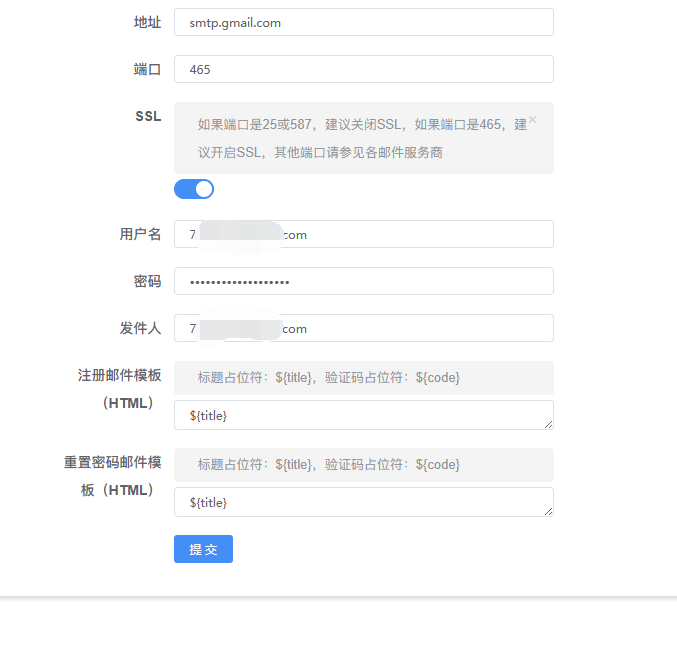677x650 pixels.
Task: Click the 用户名 username input field
Action: pyautogui.click(x=364, y=234)
